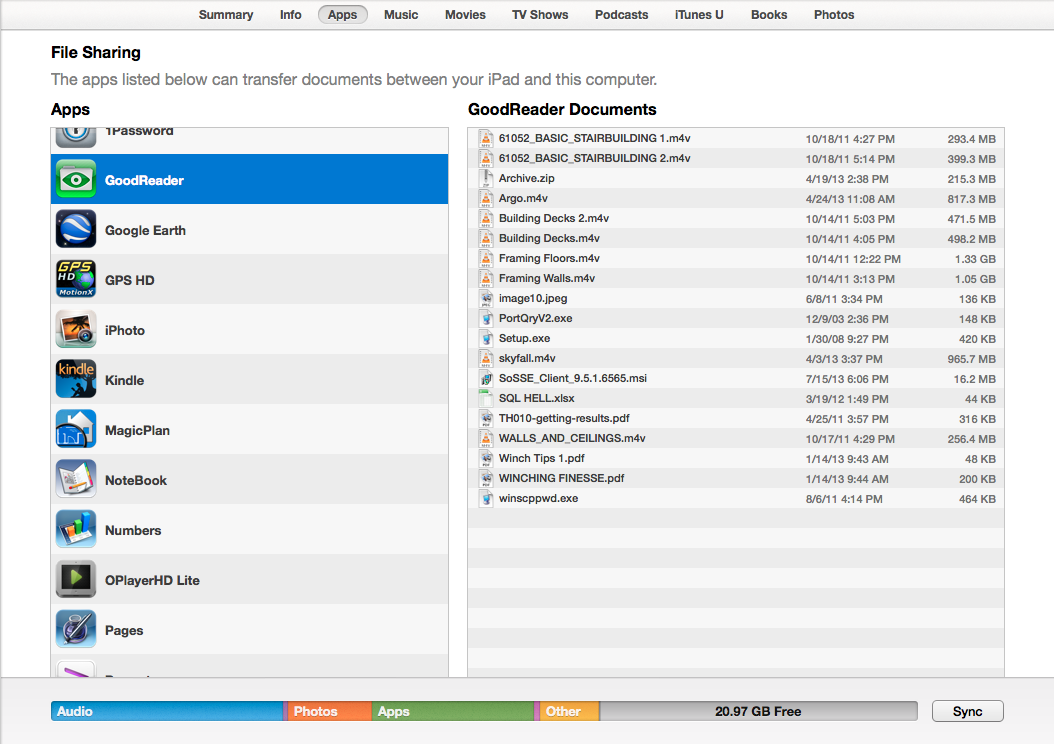1054x744 pixels.
Task: Select the Building Decks 2.m4v document
Action: 736,218
